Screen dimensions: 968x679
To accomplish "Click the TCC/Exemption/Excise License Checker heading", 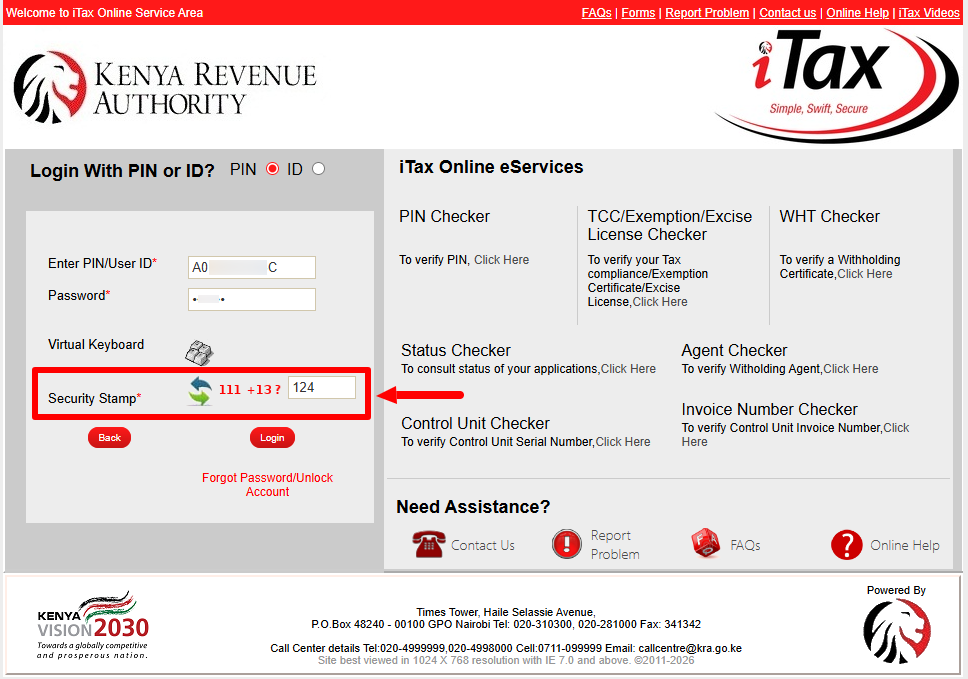I will [x=670, y=225].
